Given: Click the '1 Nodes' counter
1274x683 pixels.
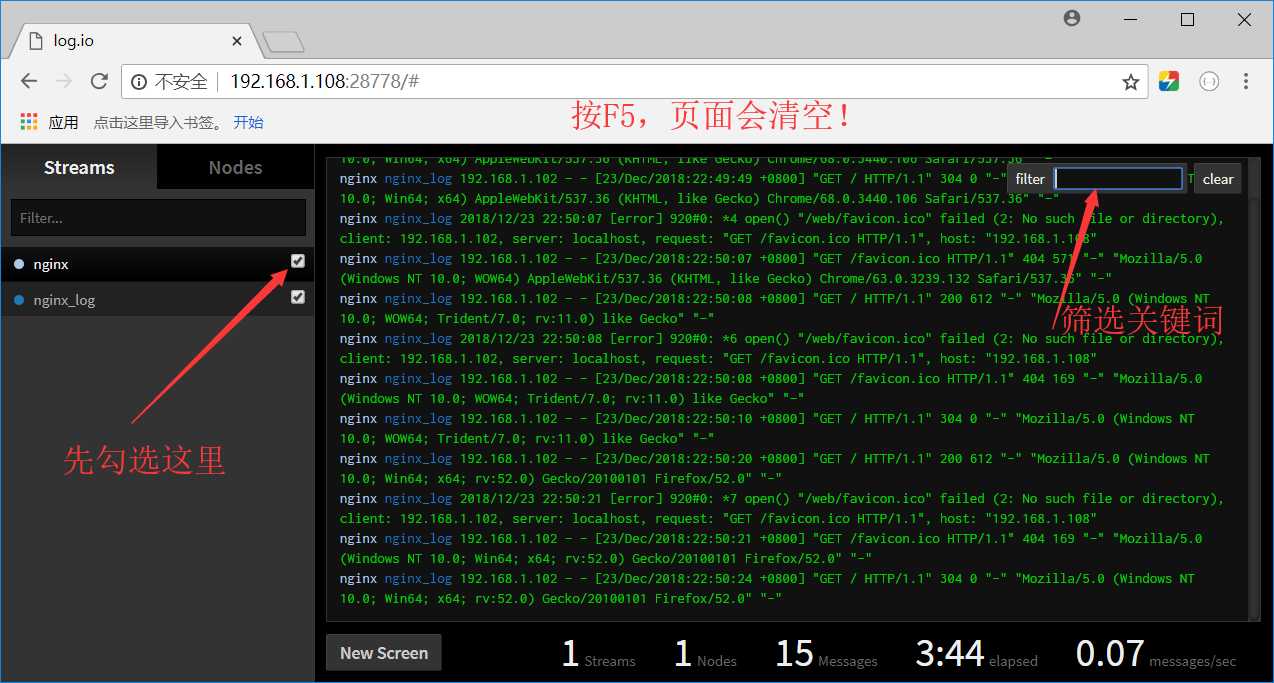Looking at the screenshot, I should tap(705, 654).
